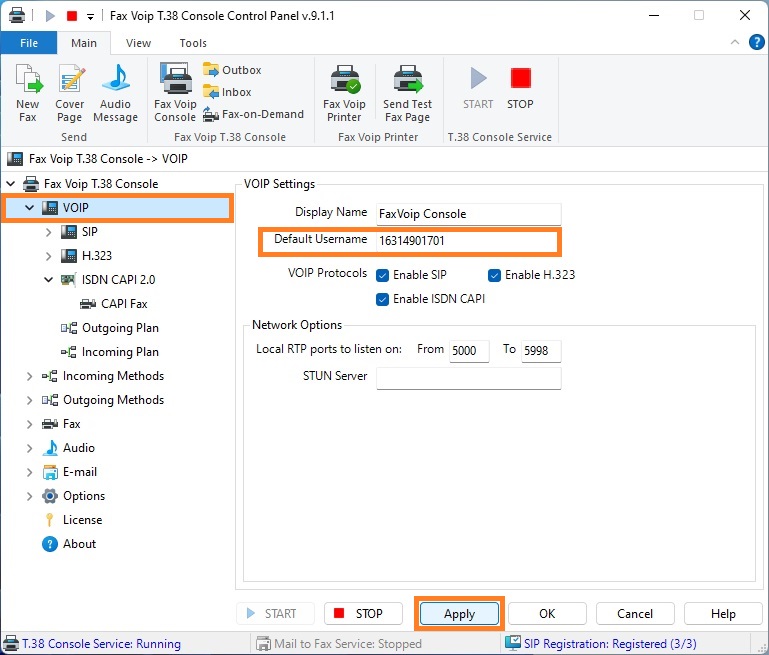Select the CAPI Fax tree item

tap(124, 303)
